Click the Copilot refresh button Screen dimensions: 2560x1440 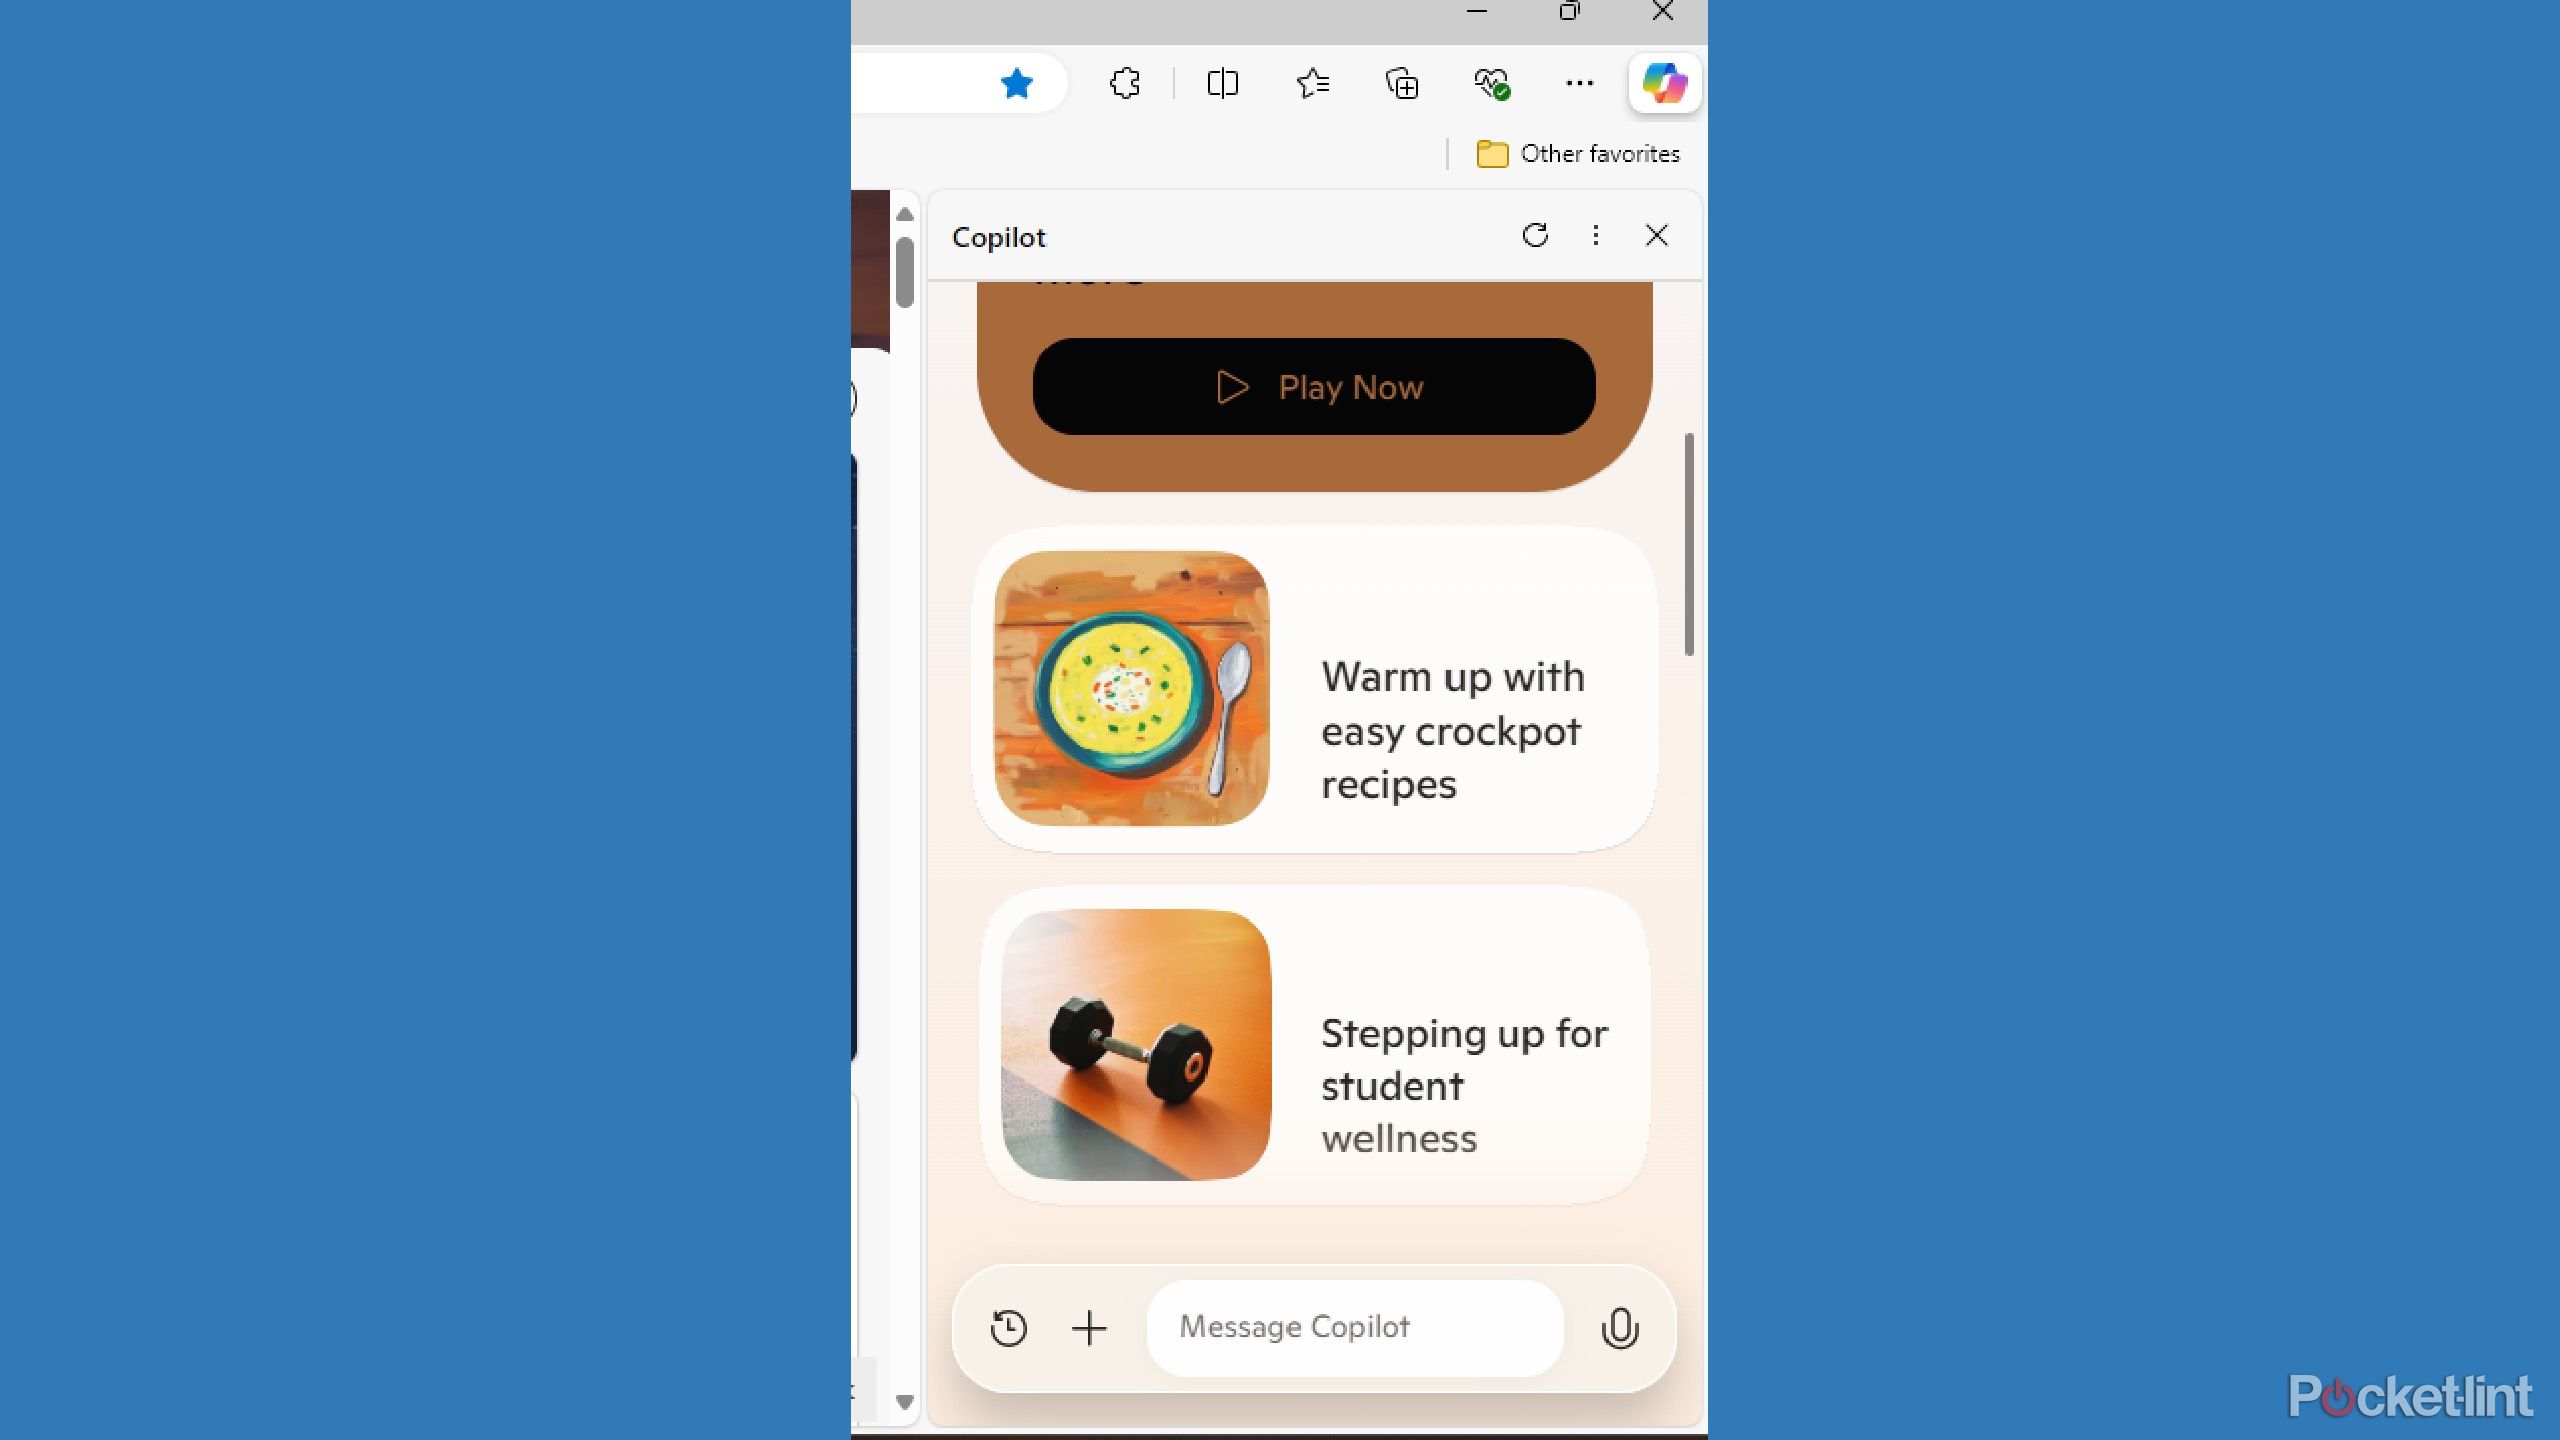[x=1533, y=236]
